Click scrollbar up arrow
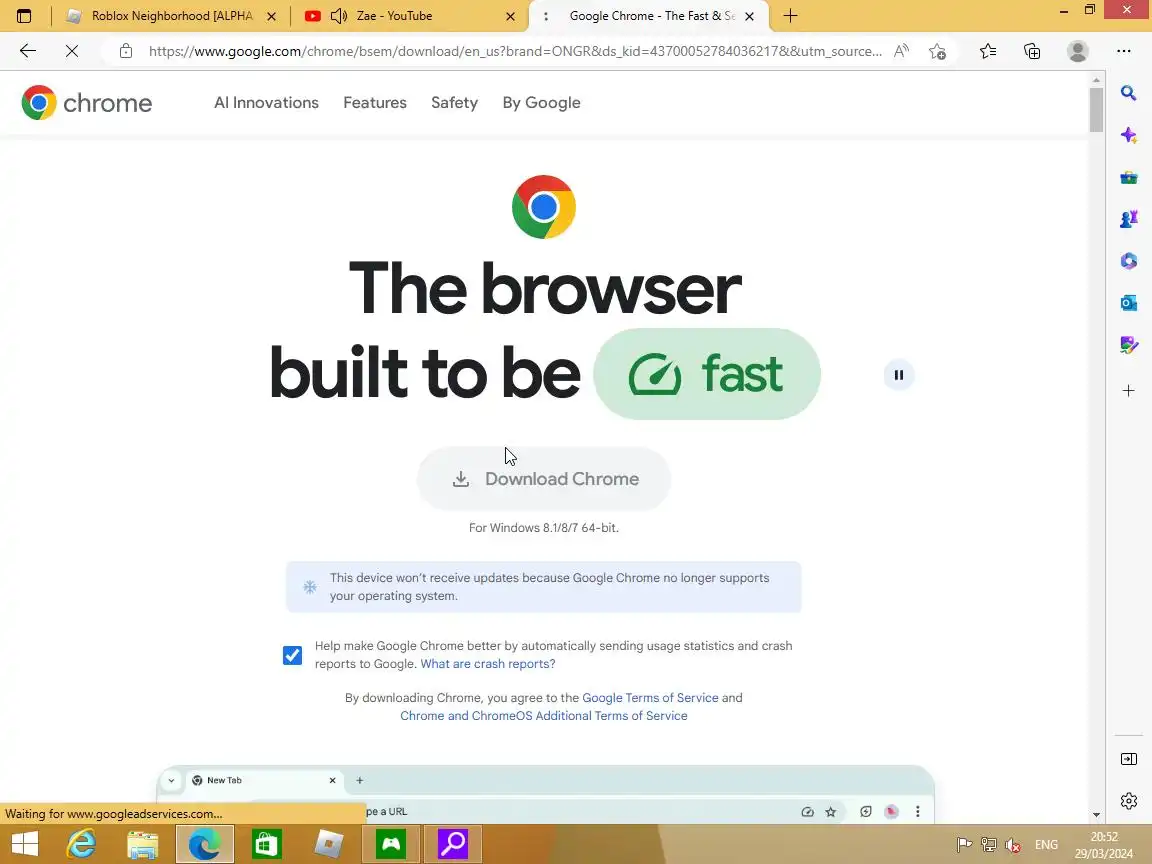This screenshot has height=864, width=1152. (x=1096, y=79)
